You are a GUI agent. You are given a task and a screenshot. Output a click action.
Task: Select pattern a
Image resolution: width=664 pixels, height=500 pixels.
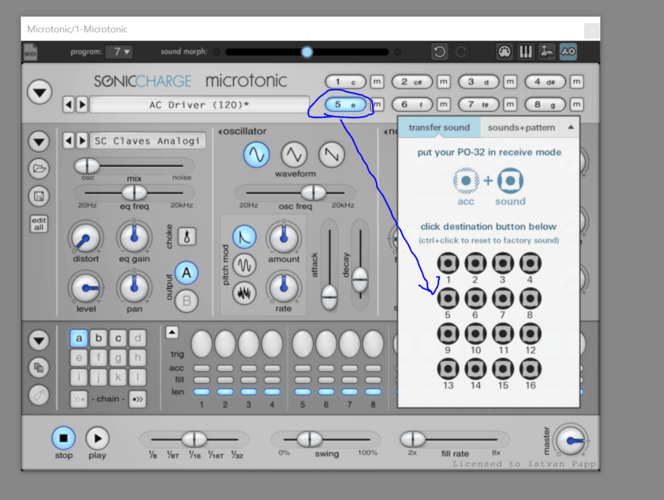click(79, 338)
